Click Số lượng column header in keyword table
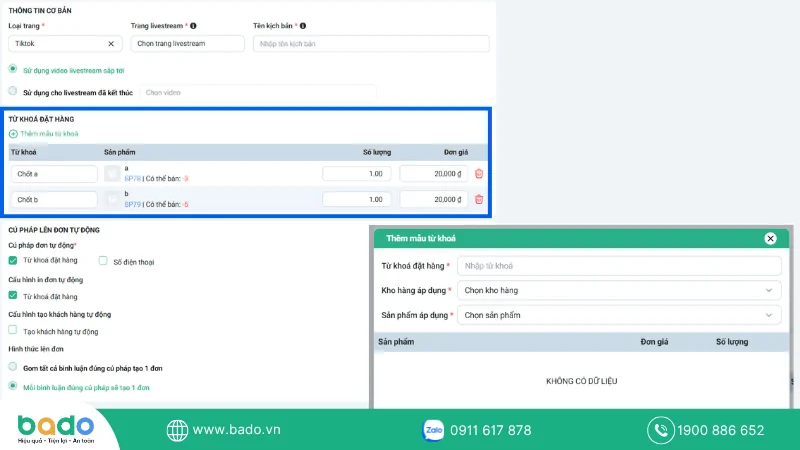 pos(377,152)
